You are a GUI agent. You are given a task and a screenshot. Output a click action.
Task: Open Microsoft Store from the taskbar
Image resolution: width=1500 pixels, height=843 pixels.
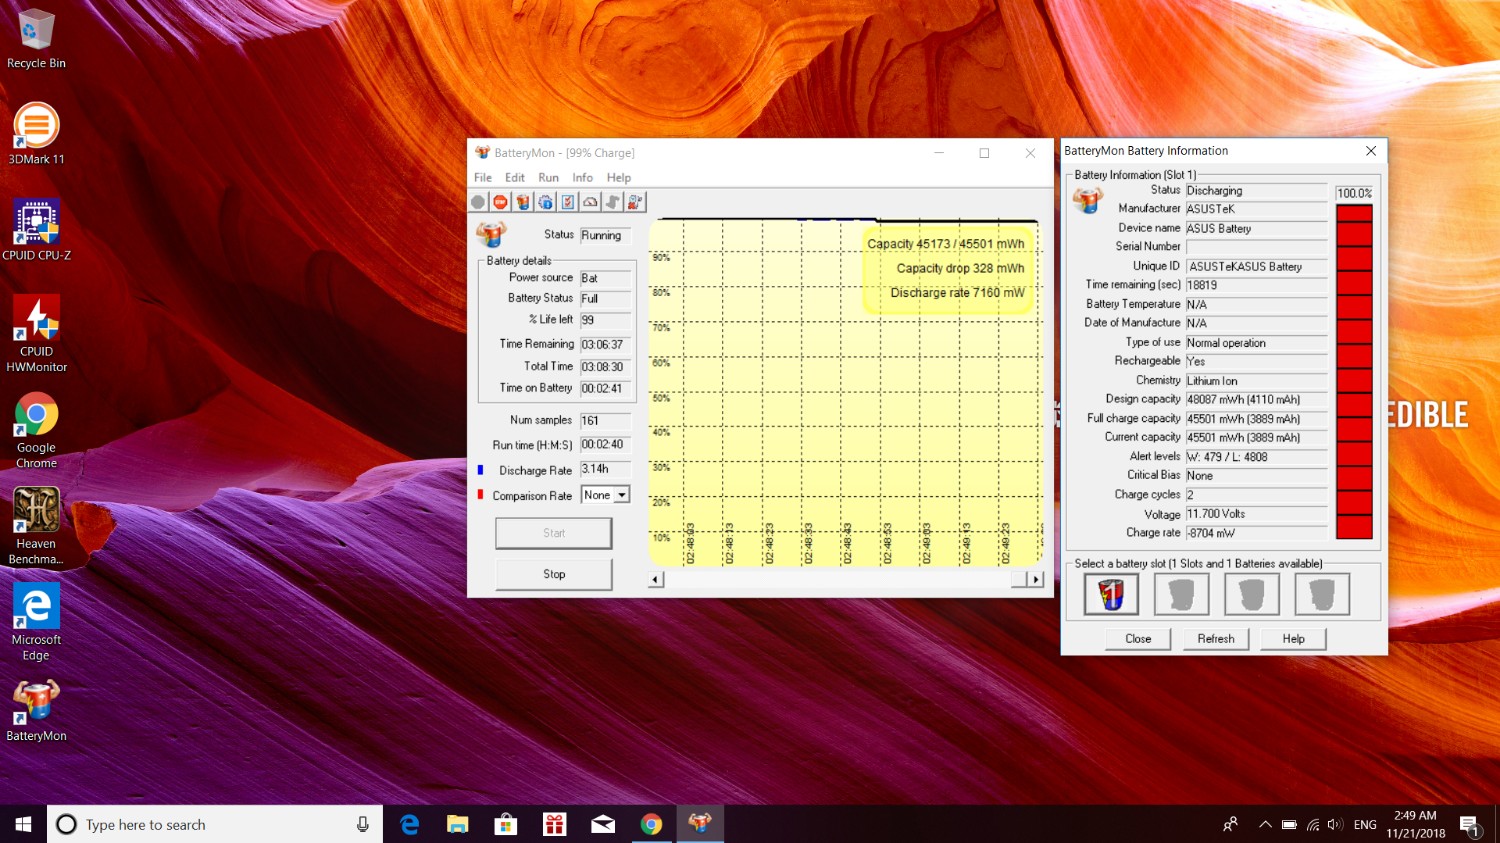[x=506, y=824]
